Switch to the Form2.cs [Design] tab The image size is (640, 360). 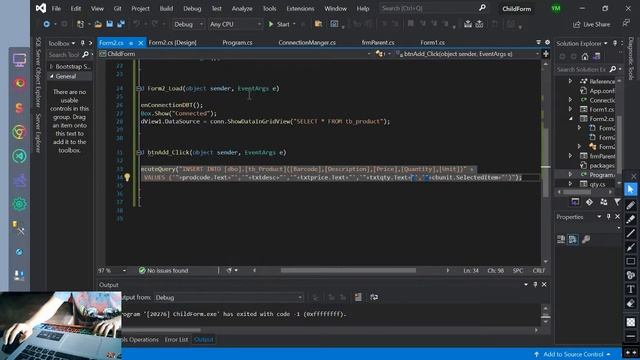(173, 42)
